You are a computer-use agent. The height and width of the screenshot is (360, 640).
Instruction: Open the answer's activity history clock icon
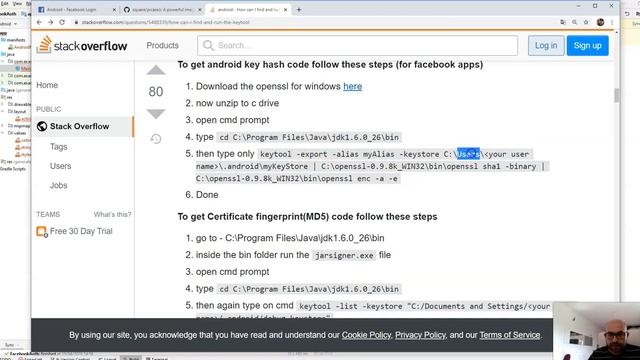(156, 139)
